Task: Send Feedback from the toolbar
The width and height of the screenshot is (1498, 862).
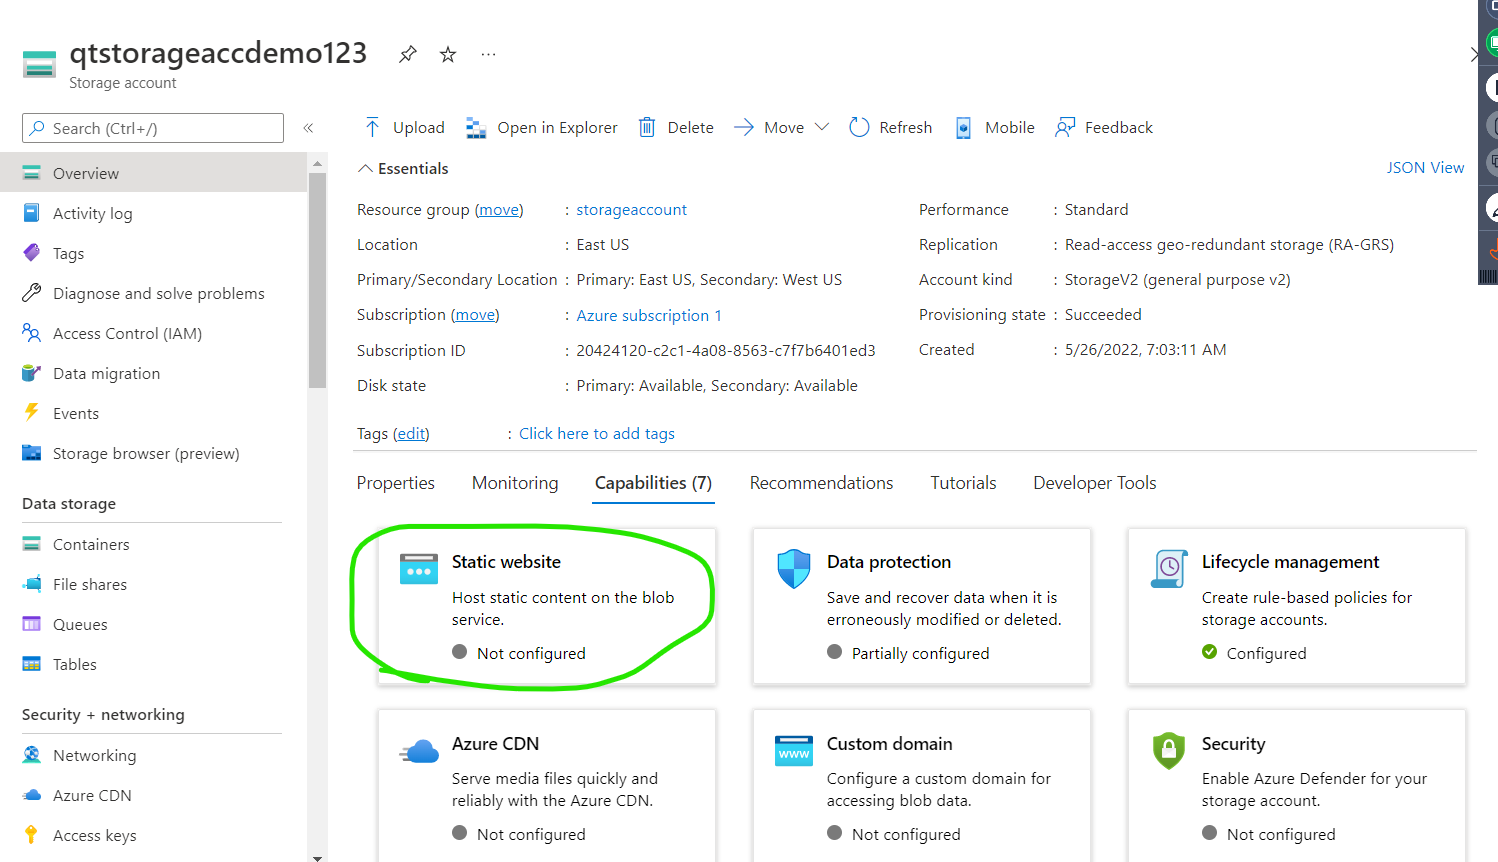Action: pos(1104,127)
